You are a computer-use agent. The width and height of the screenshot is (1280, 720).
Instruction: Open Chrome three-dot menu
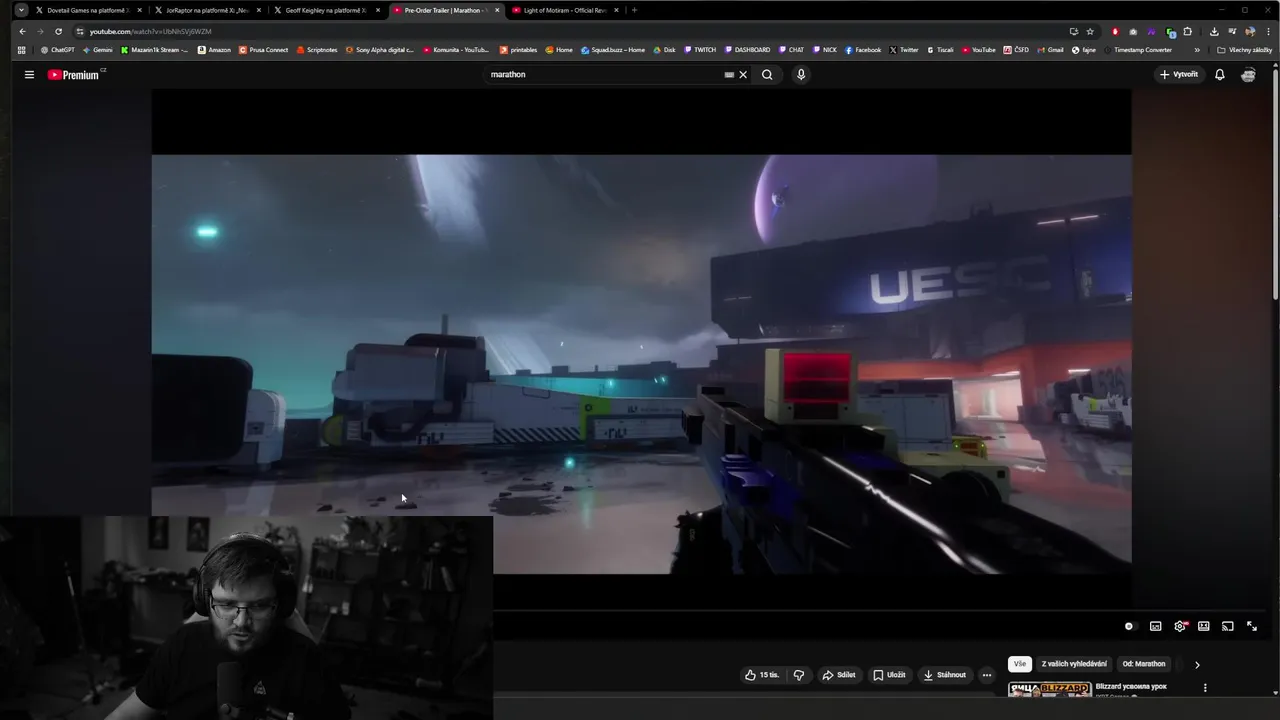[1268, 31]
